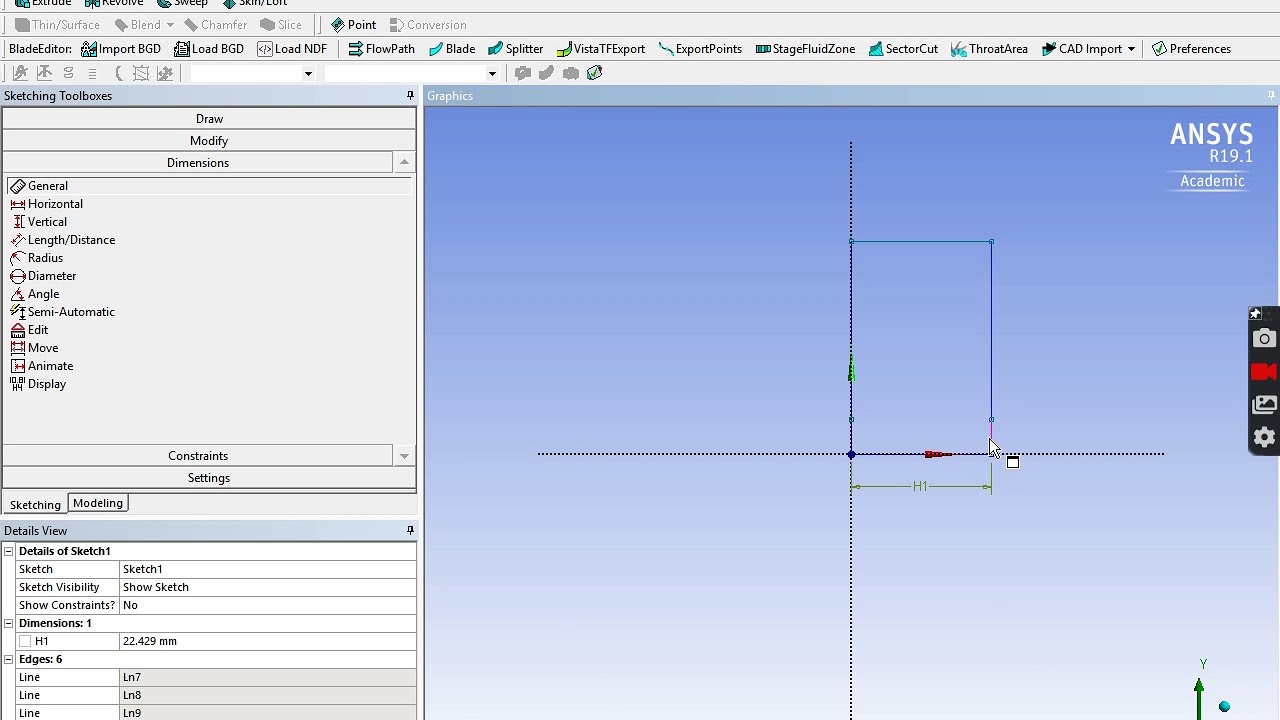Pin the Graphics panel
The image size is (1280, 720).
click(x=1271, y=96)
